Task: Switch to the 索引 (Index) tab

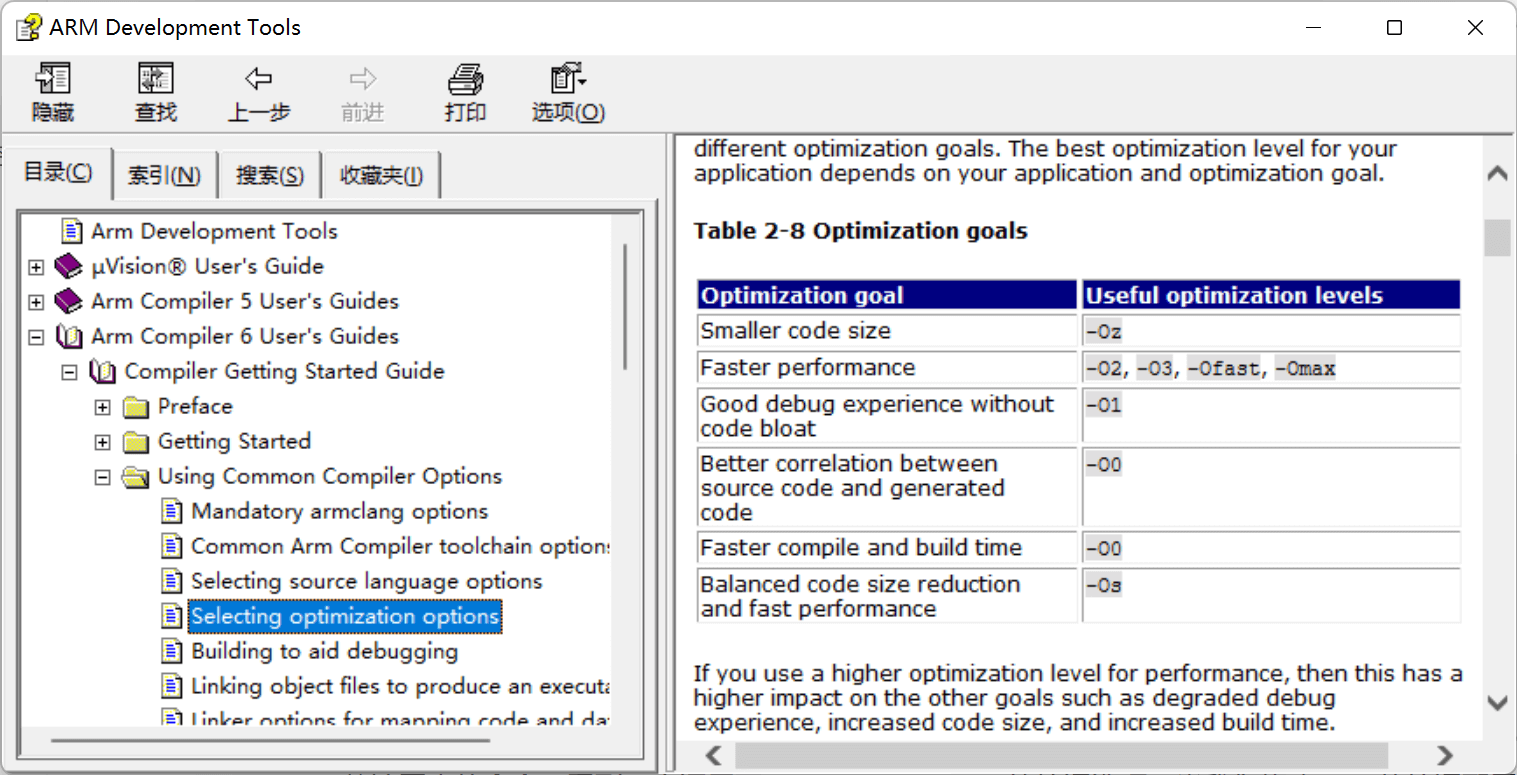Action: (165, 177)
